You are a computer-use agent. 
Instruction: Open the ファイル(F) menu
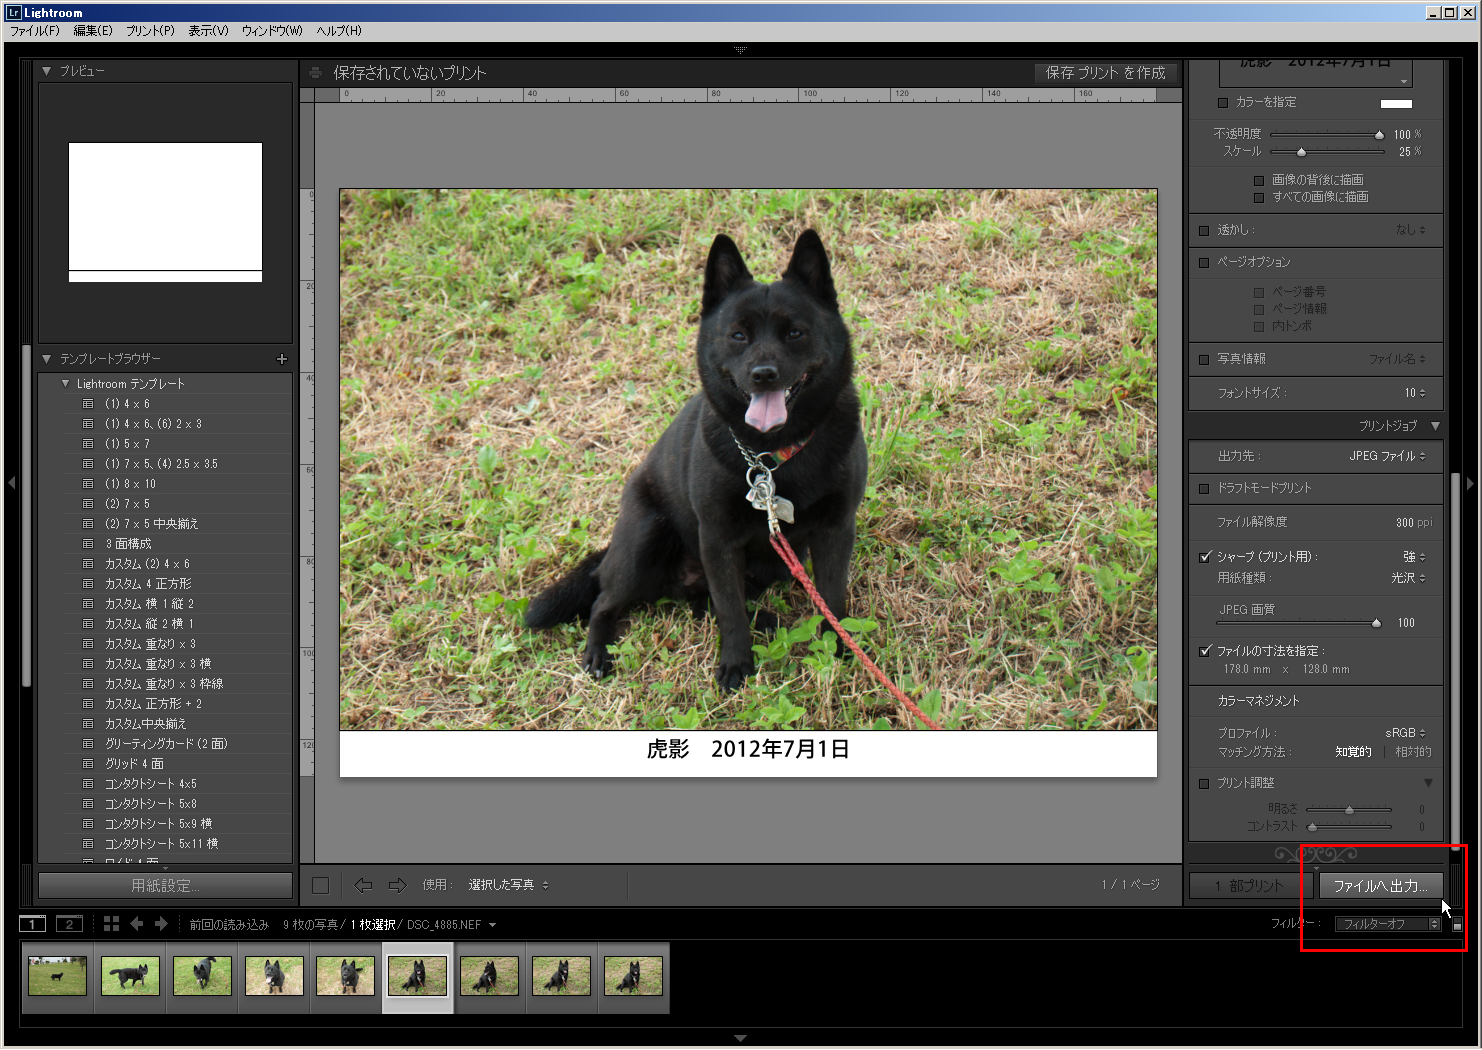35,31
